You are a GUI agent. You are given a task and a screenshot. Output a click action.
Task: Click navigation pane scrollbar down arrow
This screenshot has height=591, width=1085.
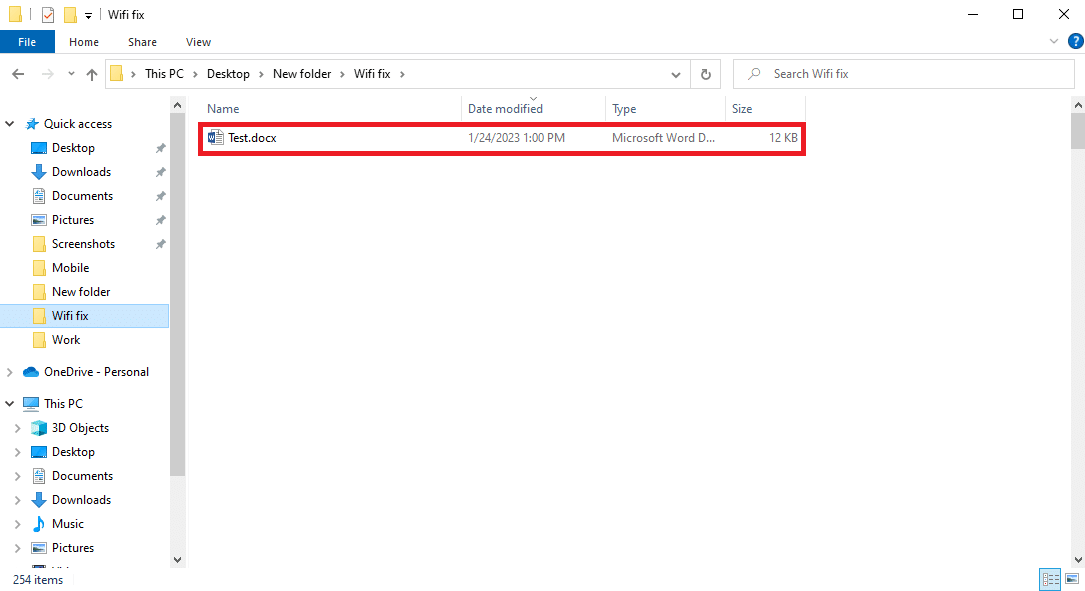pos(177,560)
